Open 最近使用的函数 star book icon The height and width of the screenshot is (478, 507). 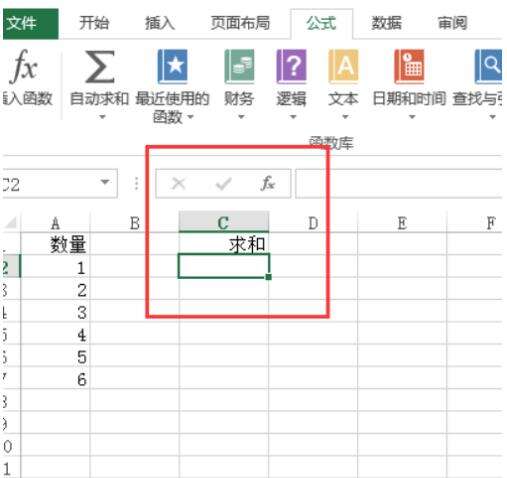[172, 67]
